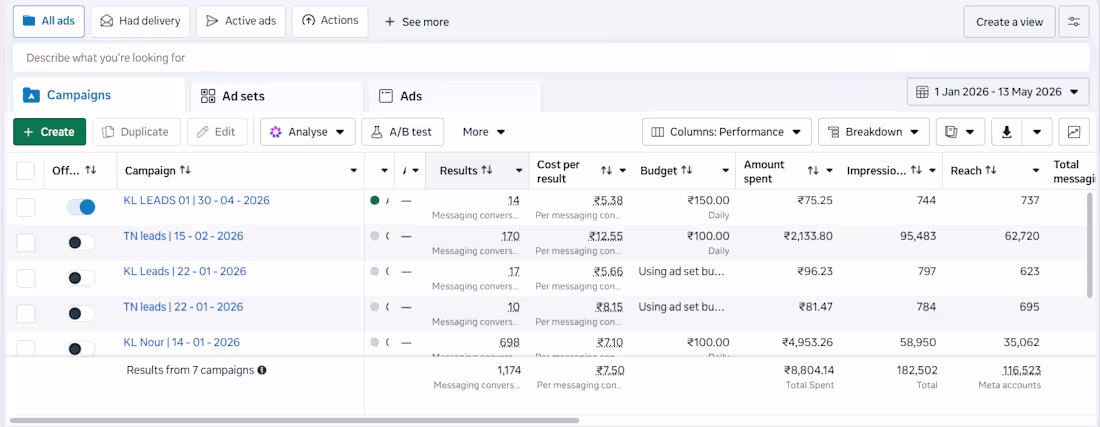The width and height of the screenshot is (1100, 427).
Task: Open the KL Nour | 14 - 01 - 2026 campaign link
Action: [x=182, y=342]
